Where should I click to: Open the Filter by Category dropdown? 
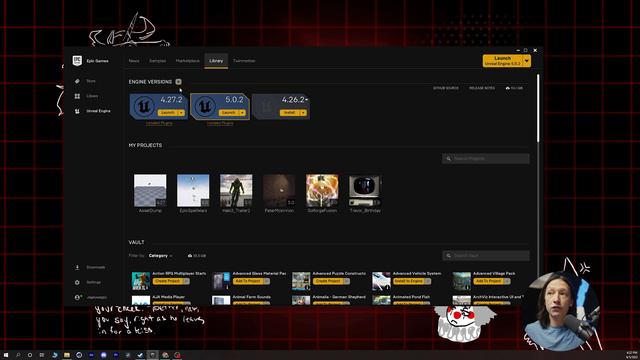(160, 256)
